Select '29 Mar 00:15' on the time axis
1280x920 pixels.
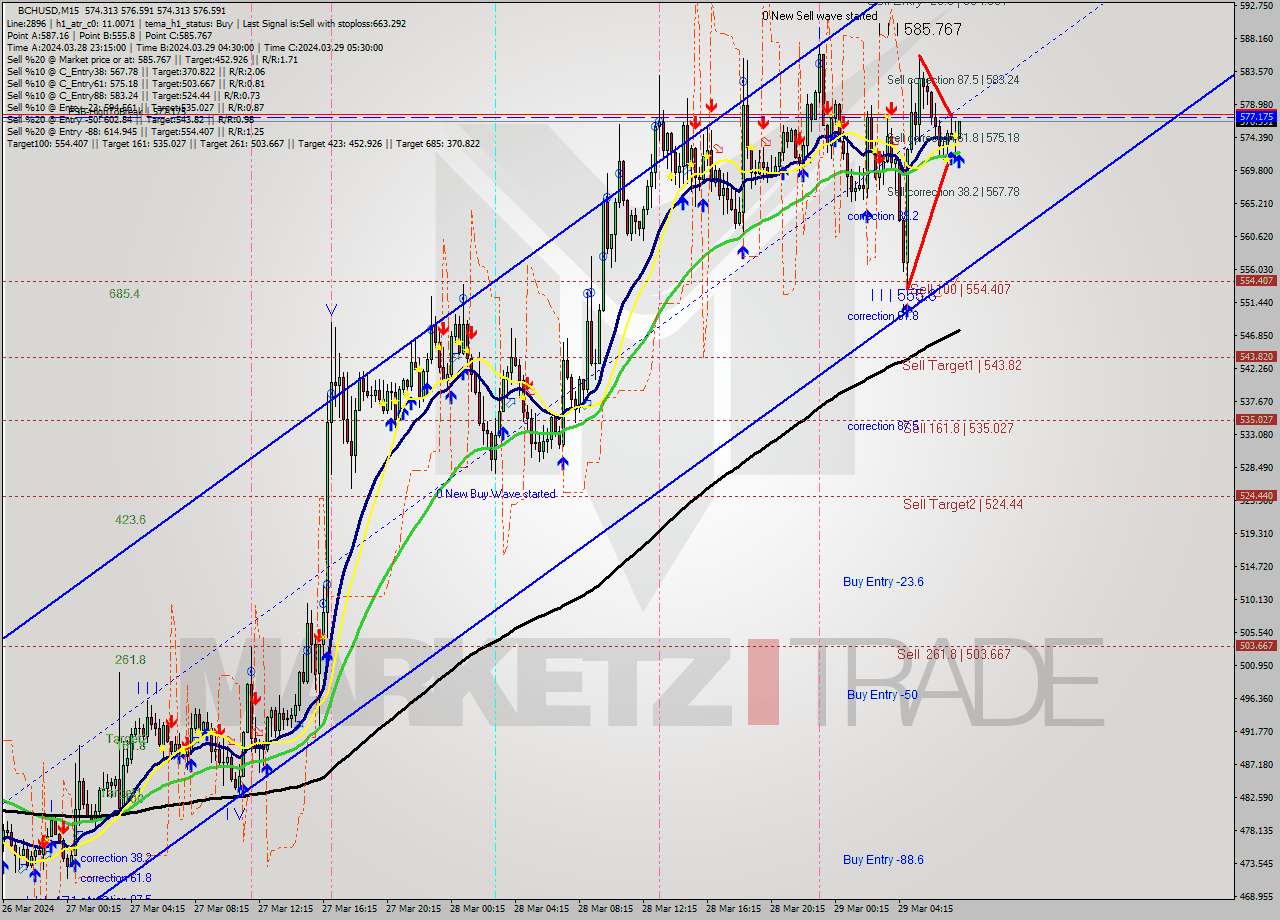coord(862,910)
